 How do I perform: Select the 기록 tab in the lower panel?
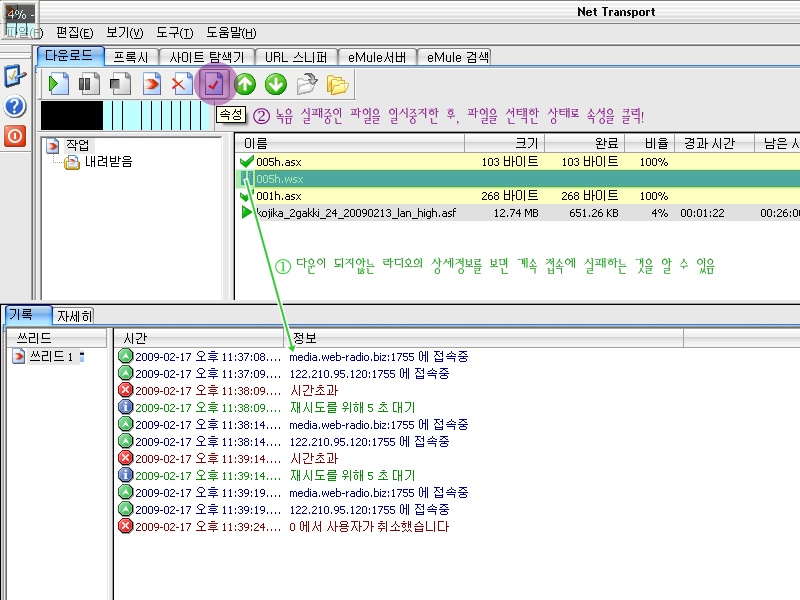point(27,315)
